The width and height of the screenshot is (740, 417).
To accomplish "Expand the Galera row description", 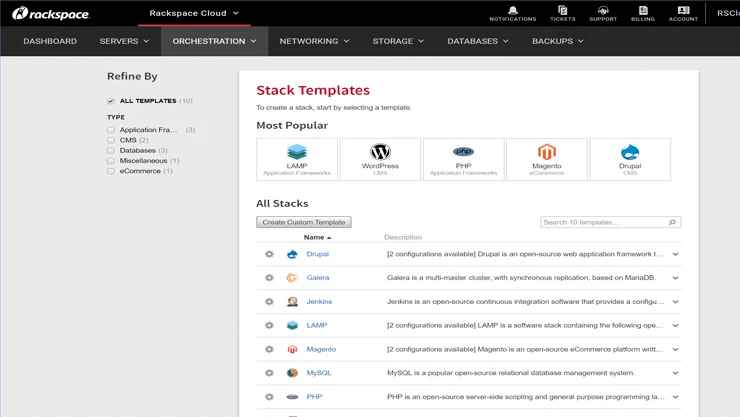I will tap(675, 277).
